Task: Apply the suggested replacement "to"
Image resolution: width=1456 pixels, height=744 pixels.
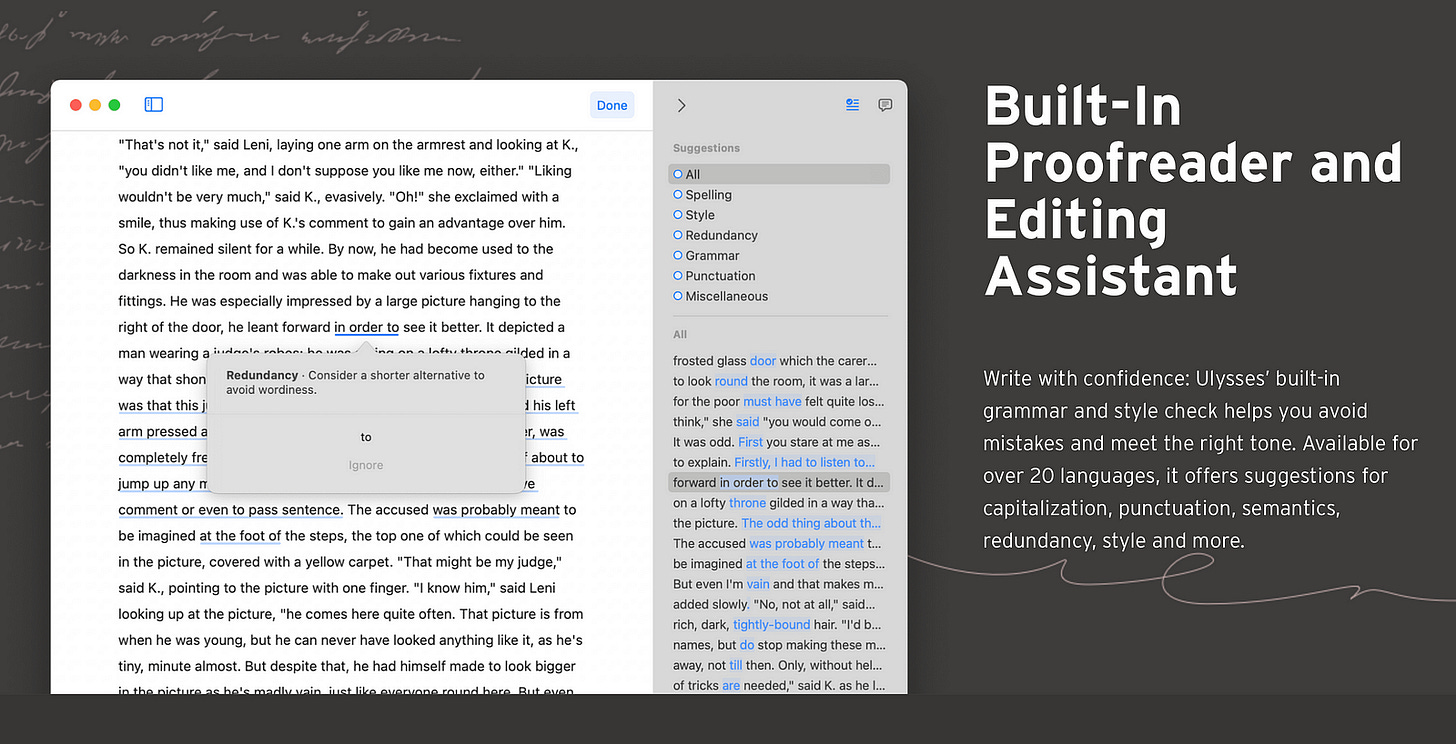Action: point(366,437)
